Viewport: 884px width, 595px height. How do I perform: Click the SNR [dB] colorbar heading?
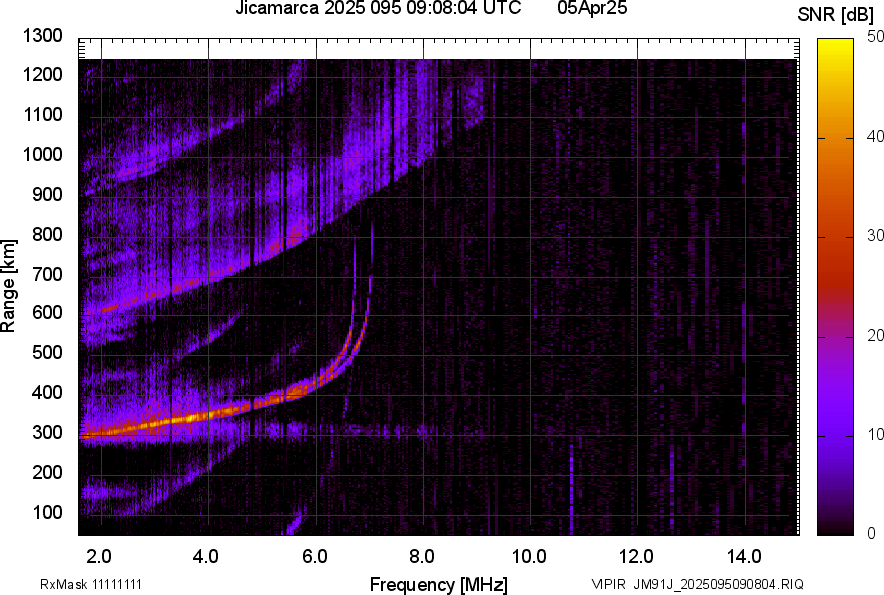pyautogui.click(x=836, y=15)
